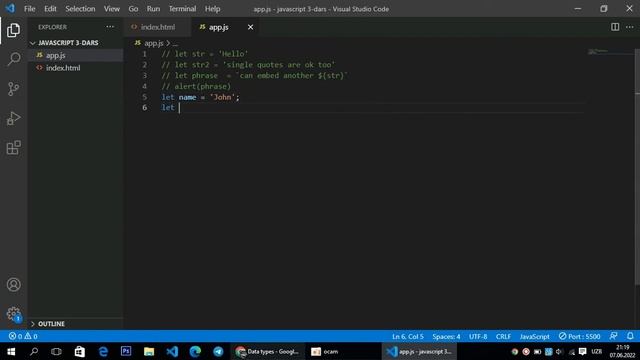Click Ln 6, Col 5 in status bar
This screenshot has height=360, width=640.
(x=407, y=336)
